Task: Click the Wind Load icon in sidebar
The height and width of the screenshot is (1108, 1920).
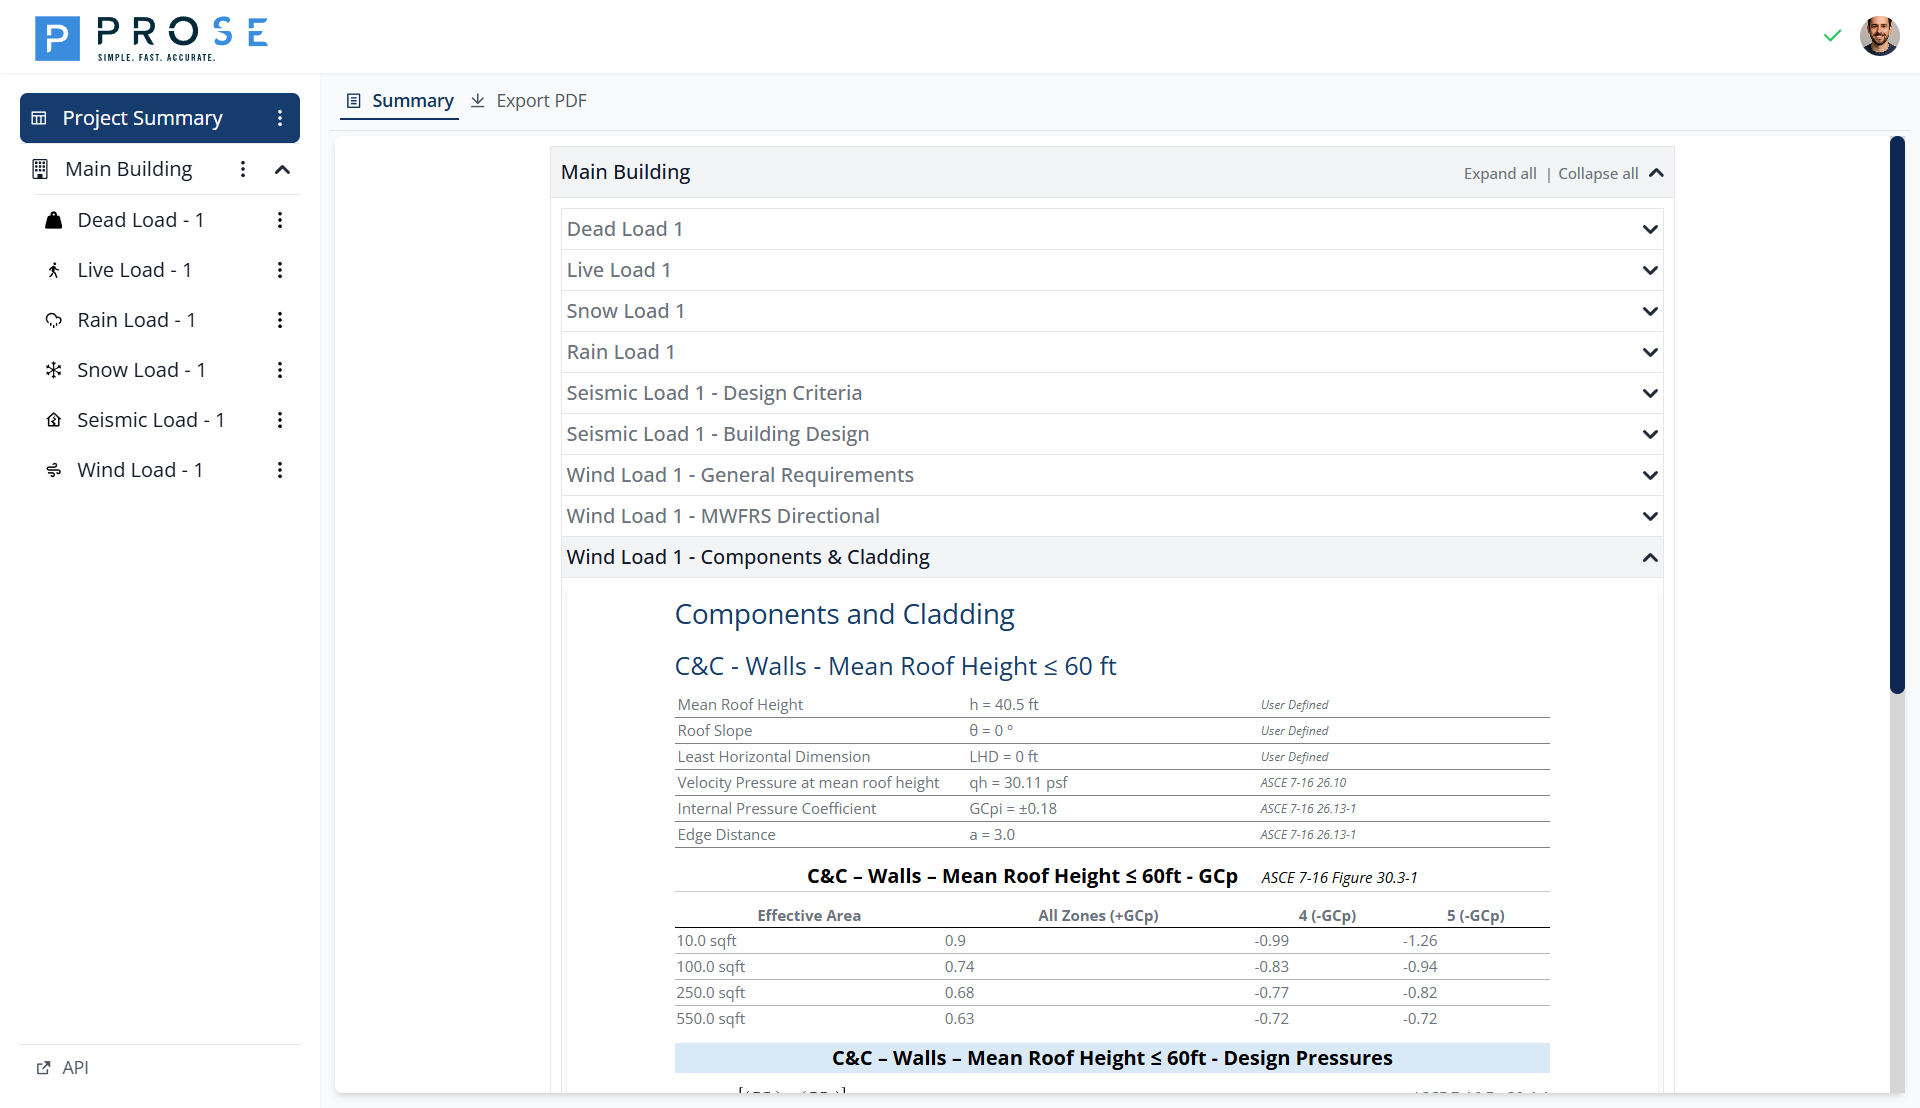Action: (x=53, y=470)
